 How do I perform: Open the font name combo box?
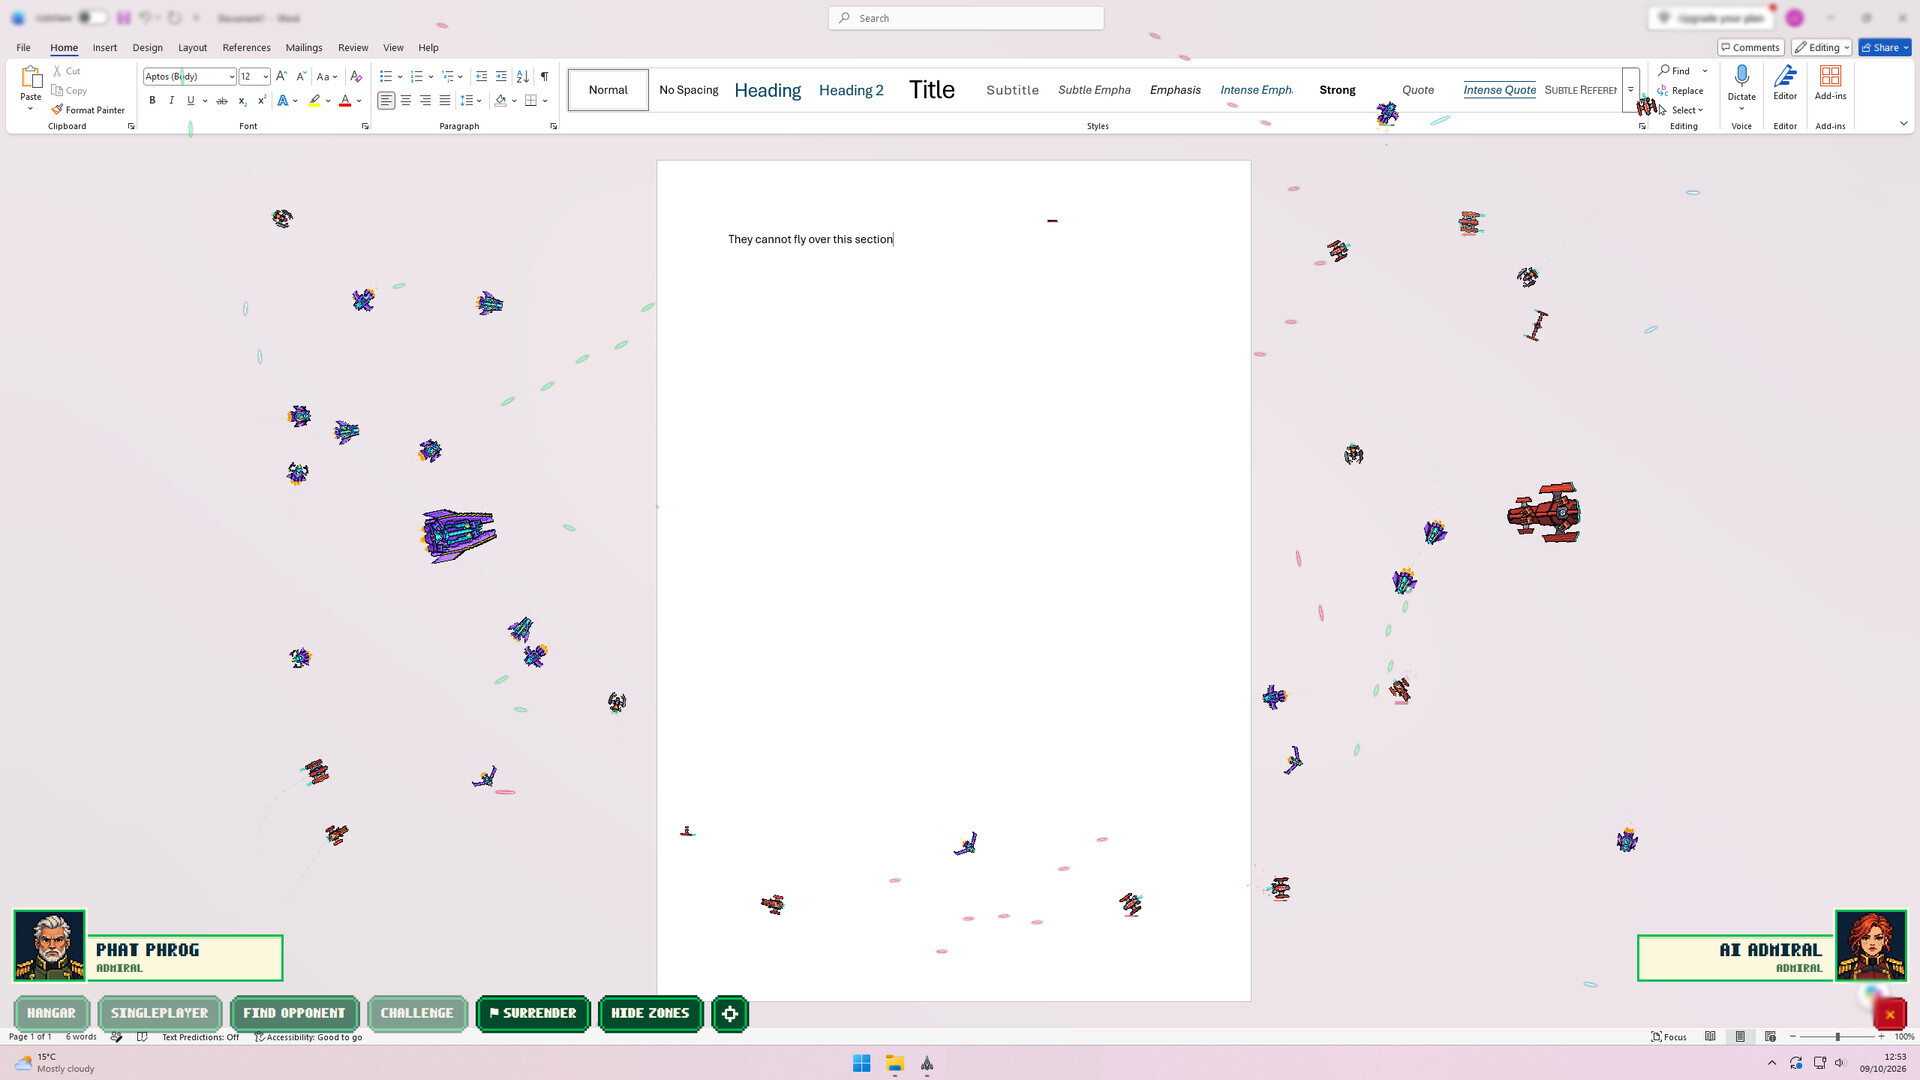click(x=189, y=76)
